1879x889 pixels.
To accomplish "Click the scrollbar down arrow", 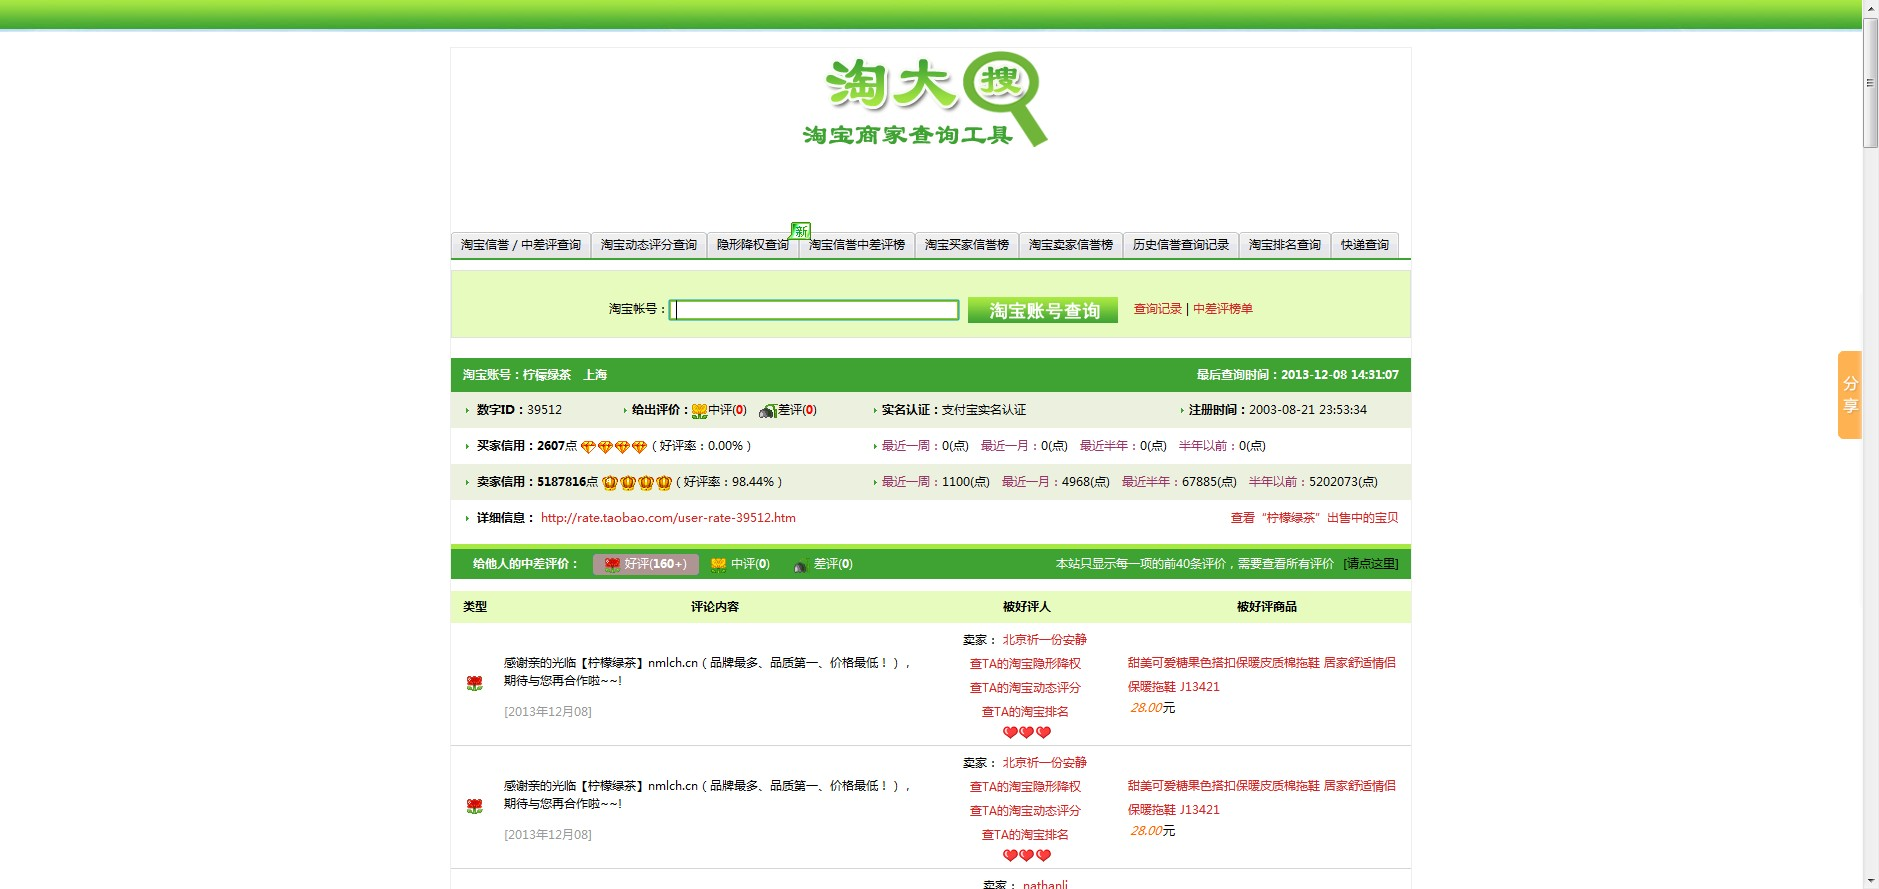I will 1870,881.
